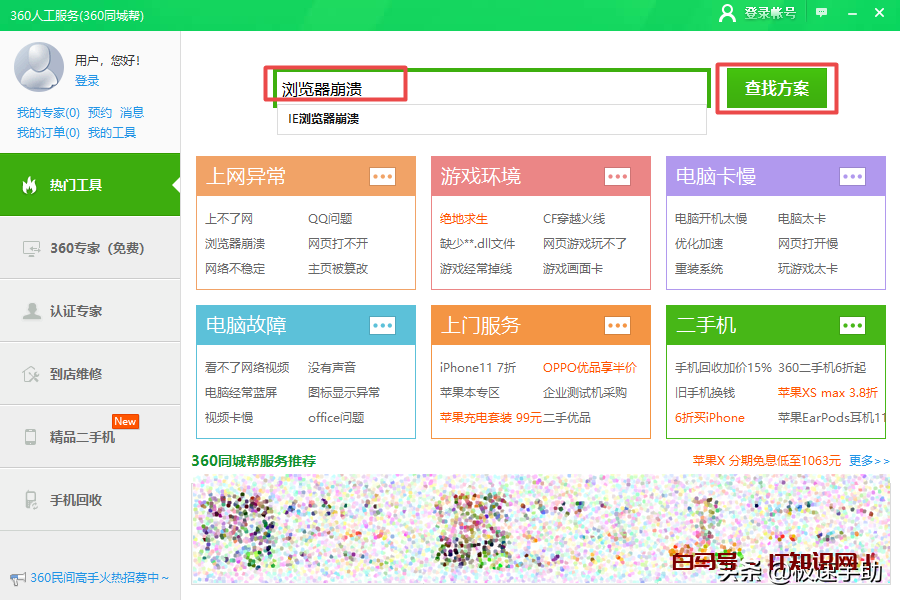Open 我的专家(0) link
This screenshot has height=600, width=900.
[48, 113]
